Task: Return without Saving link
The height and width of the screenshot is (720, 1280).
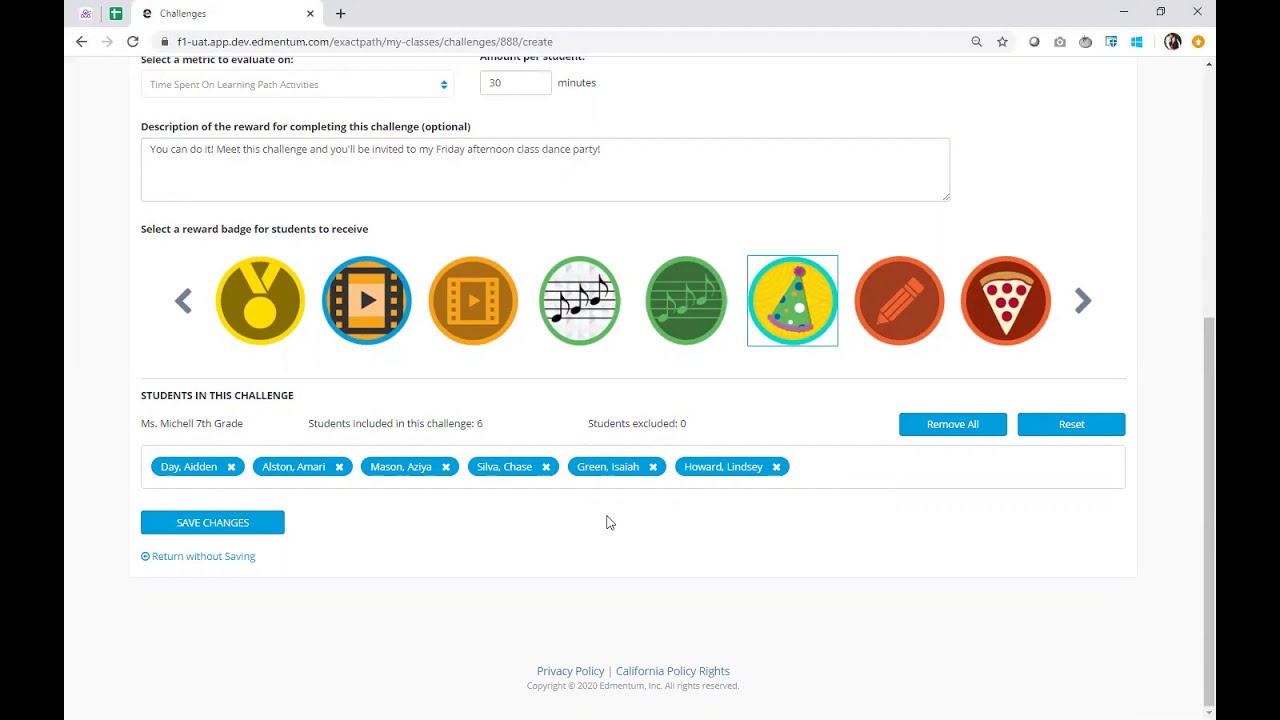Action: pos(198,556)
